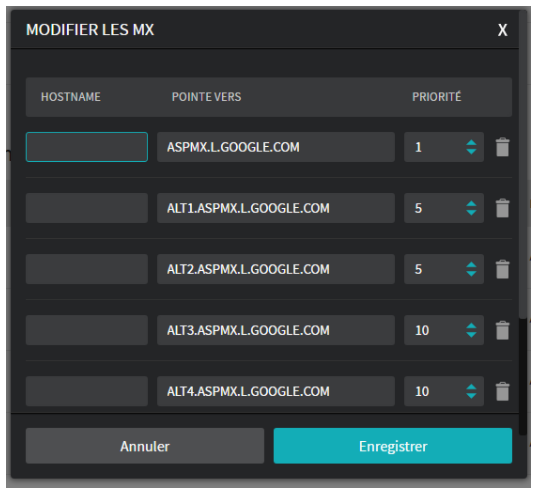The width and height of the screenshot is (539, 496).
Task: Remove the ALT2.ASPMX.L.GOOGLE.COM record via trash icon
Action: pos(503,269)
